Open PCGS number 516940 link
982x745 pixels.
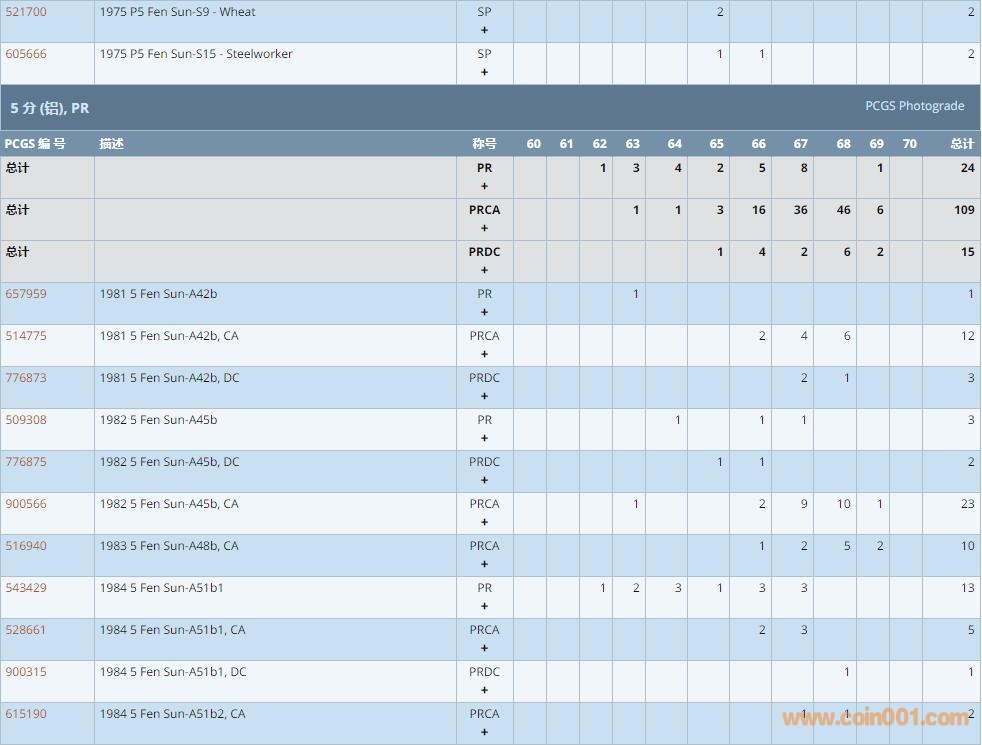click(26, 545)
